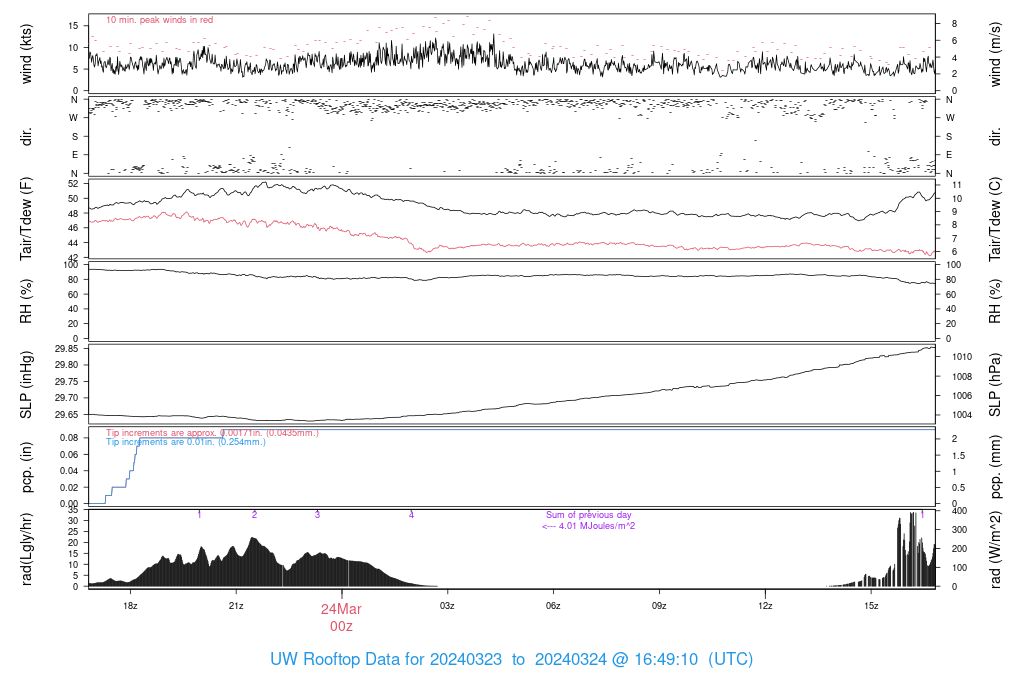
Task: Click the '400' radiation tick on W/m^2 axis
Action: tap(959, 511)
